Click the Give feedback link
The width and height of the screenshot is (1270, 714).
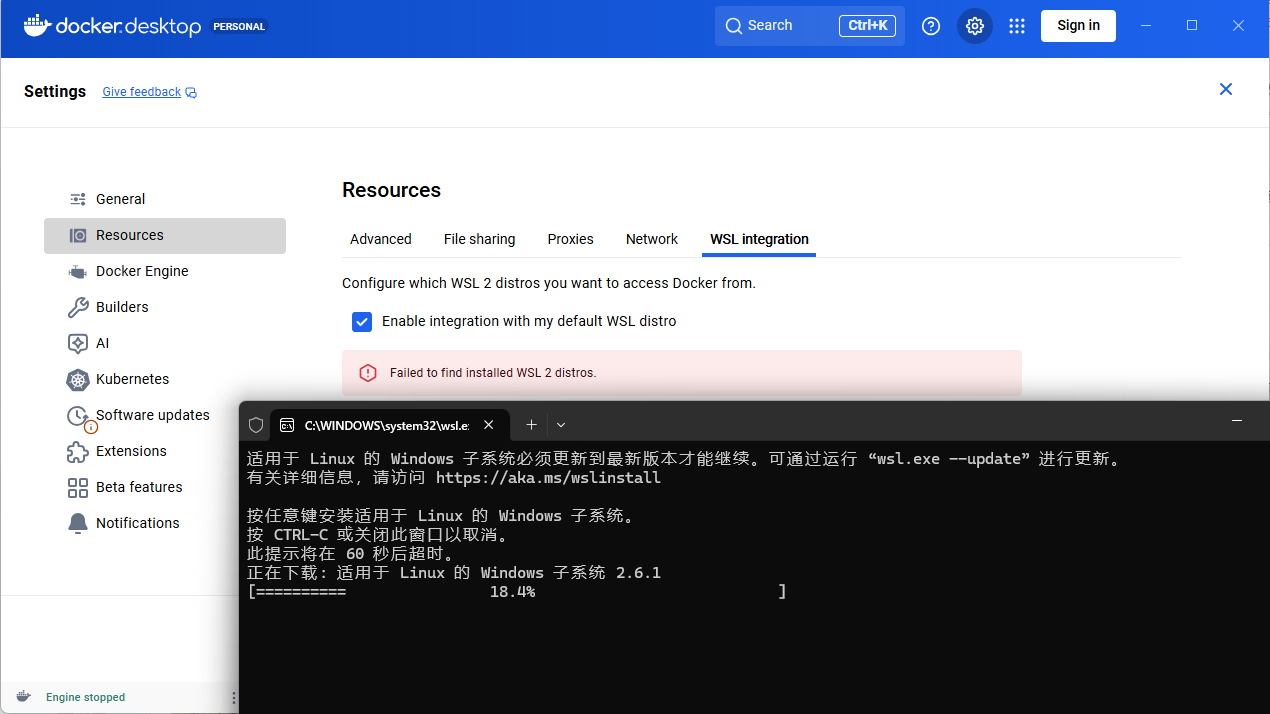[142, 92]
